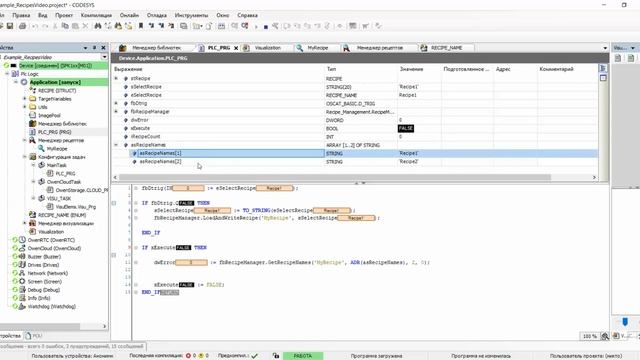
Task: Click the PLC_PRG (PRG) icon in device tree
Action: point(33,132)
